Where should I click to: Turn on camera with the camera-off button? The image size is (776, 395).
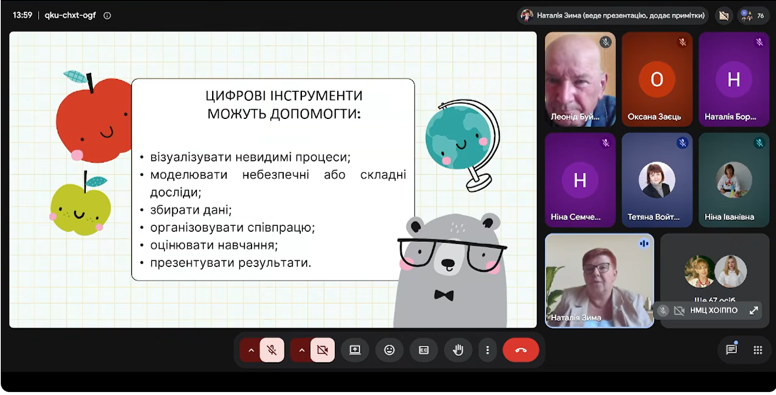click(x=323, y=350)
